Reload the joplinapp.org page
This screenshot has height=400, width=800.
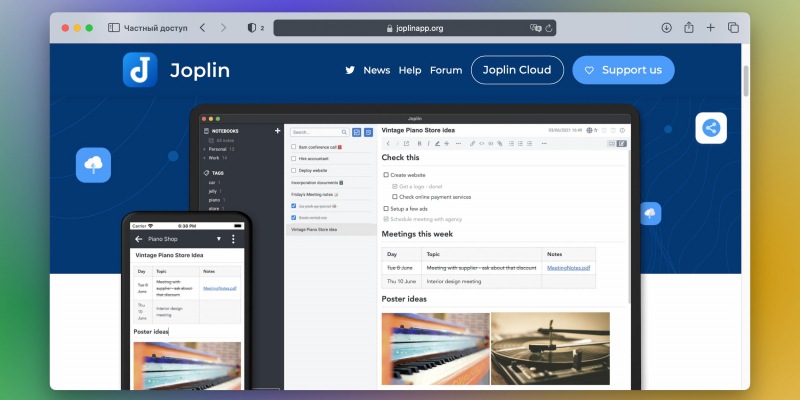pos(549,28)
